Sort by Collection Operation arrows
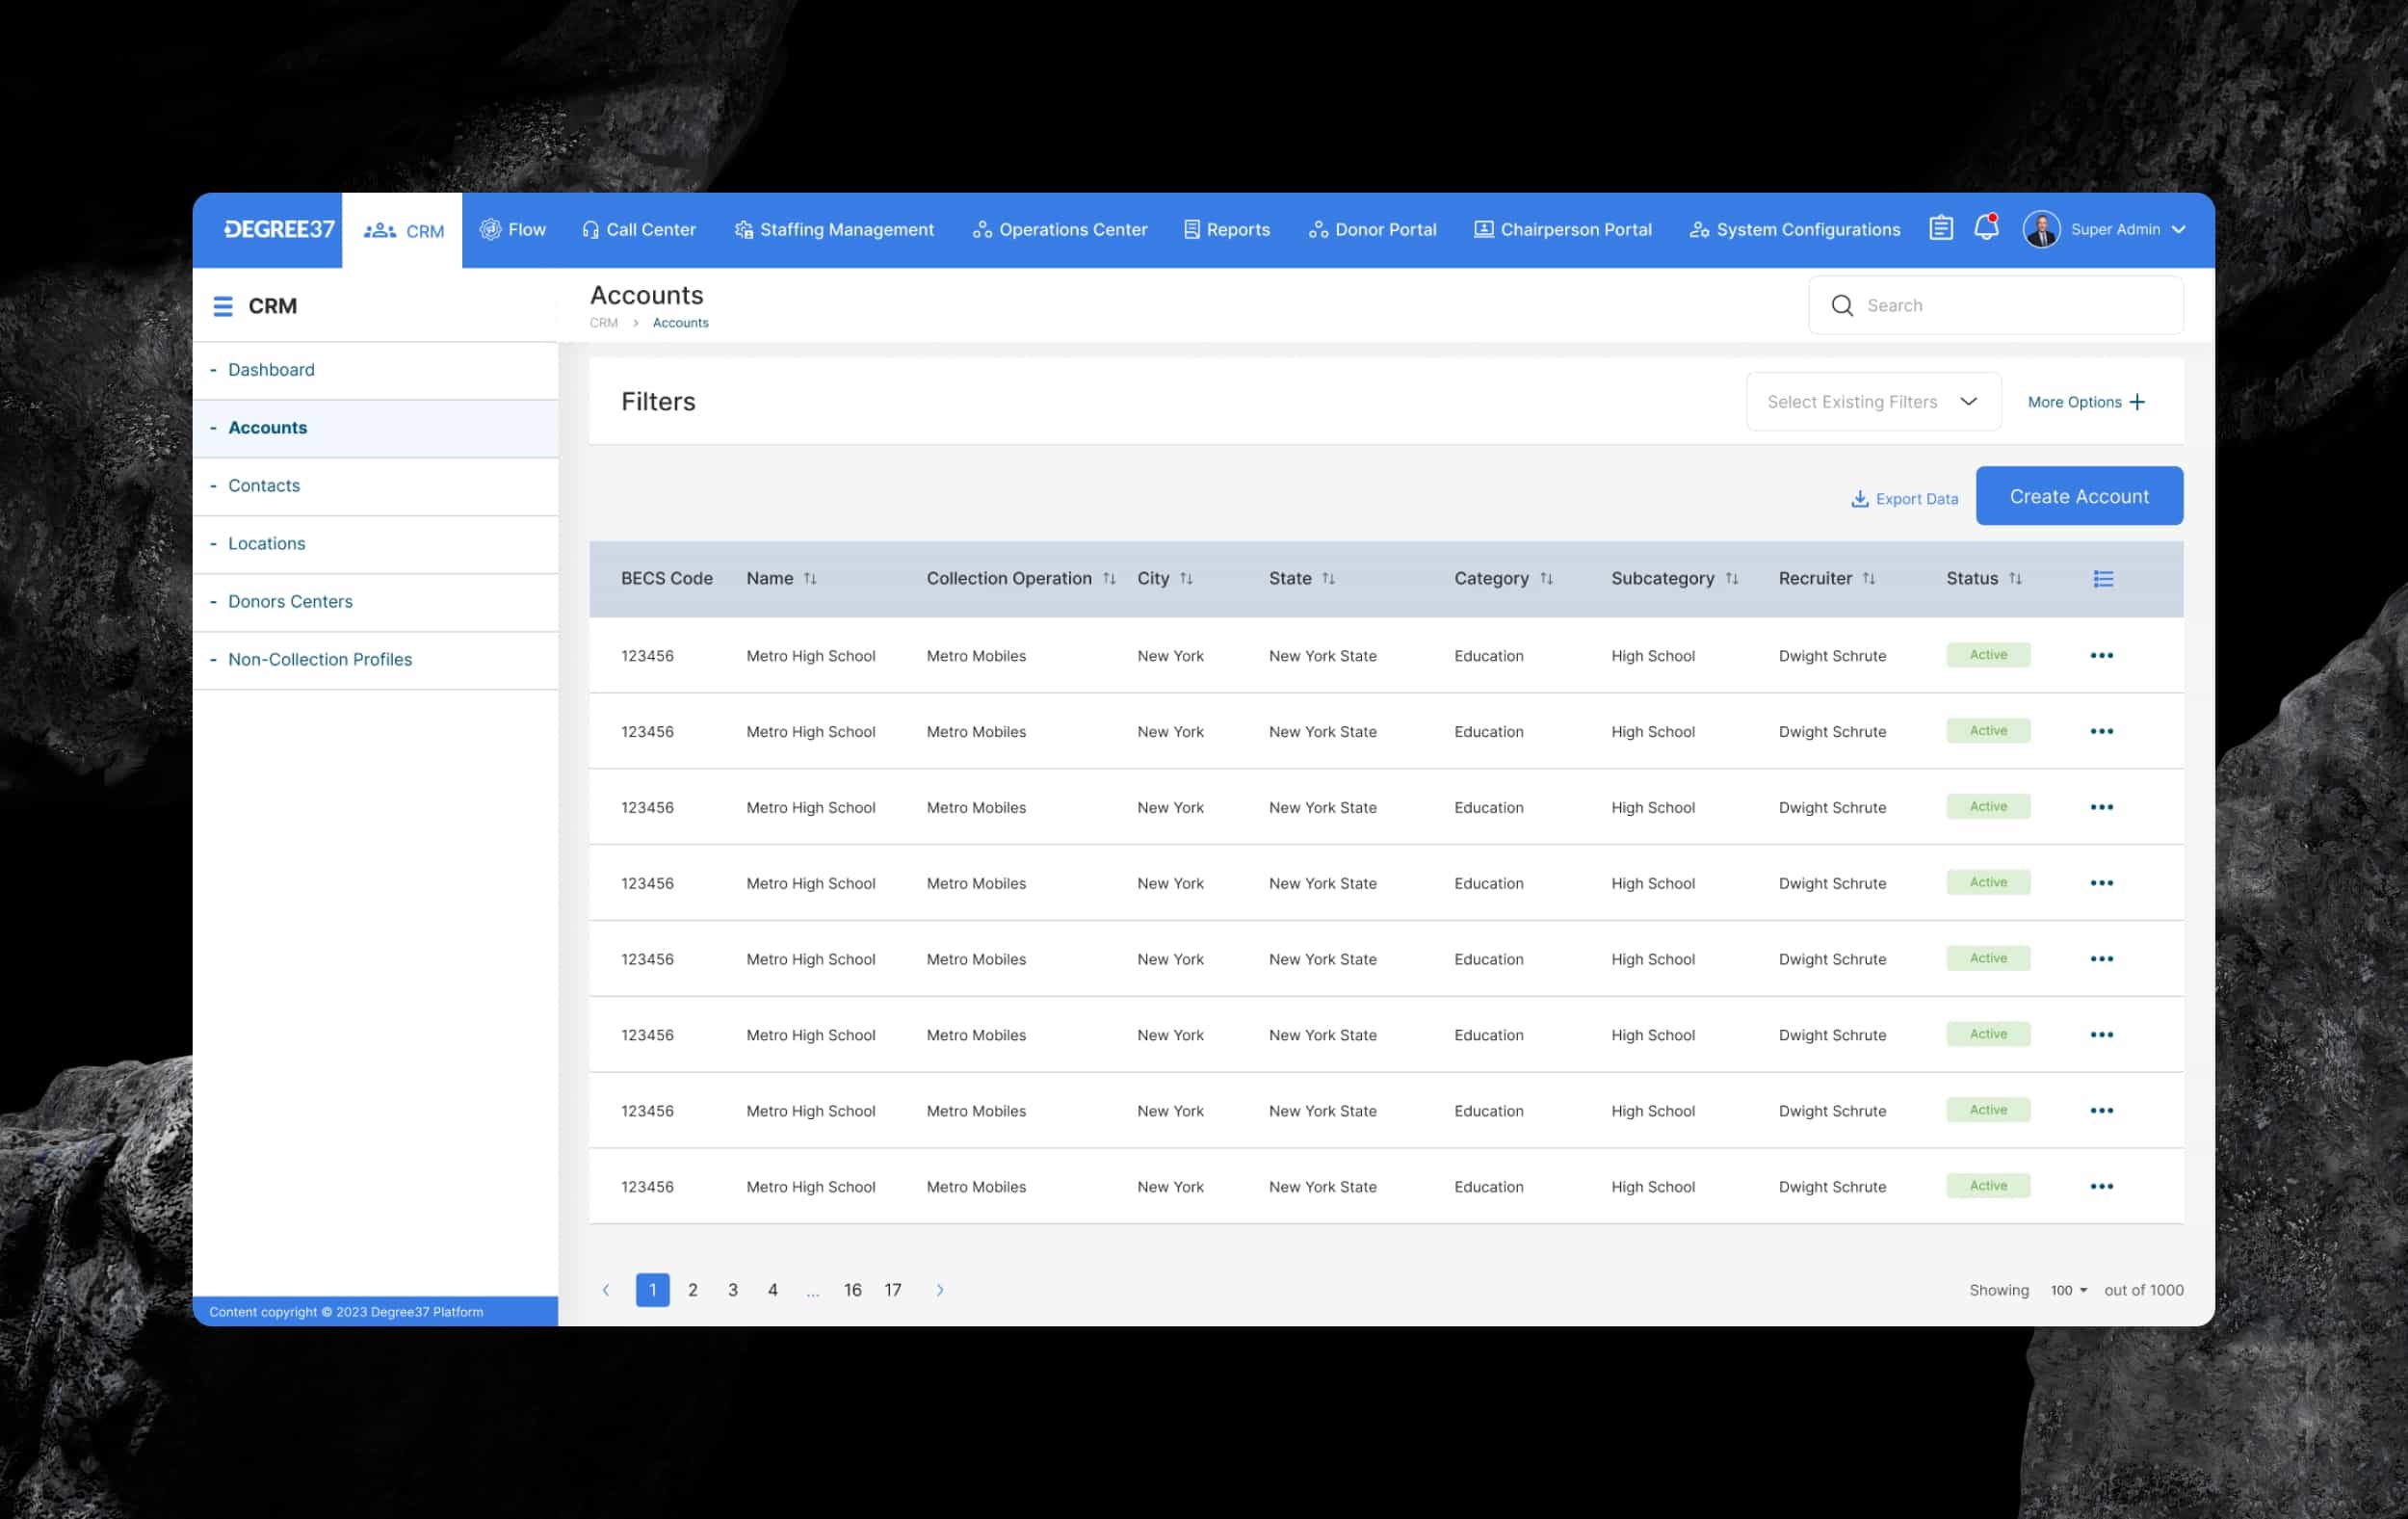 coord(1109,579)
